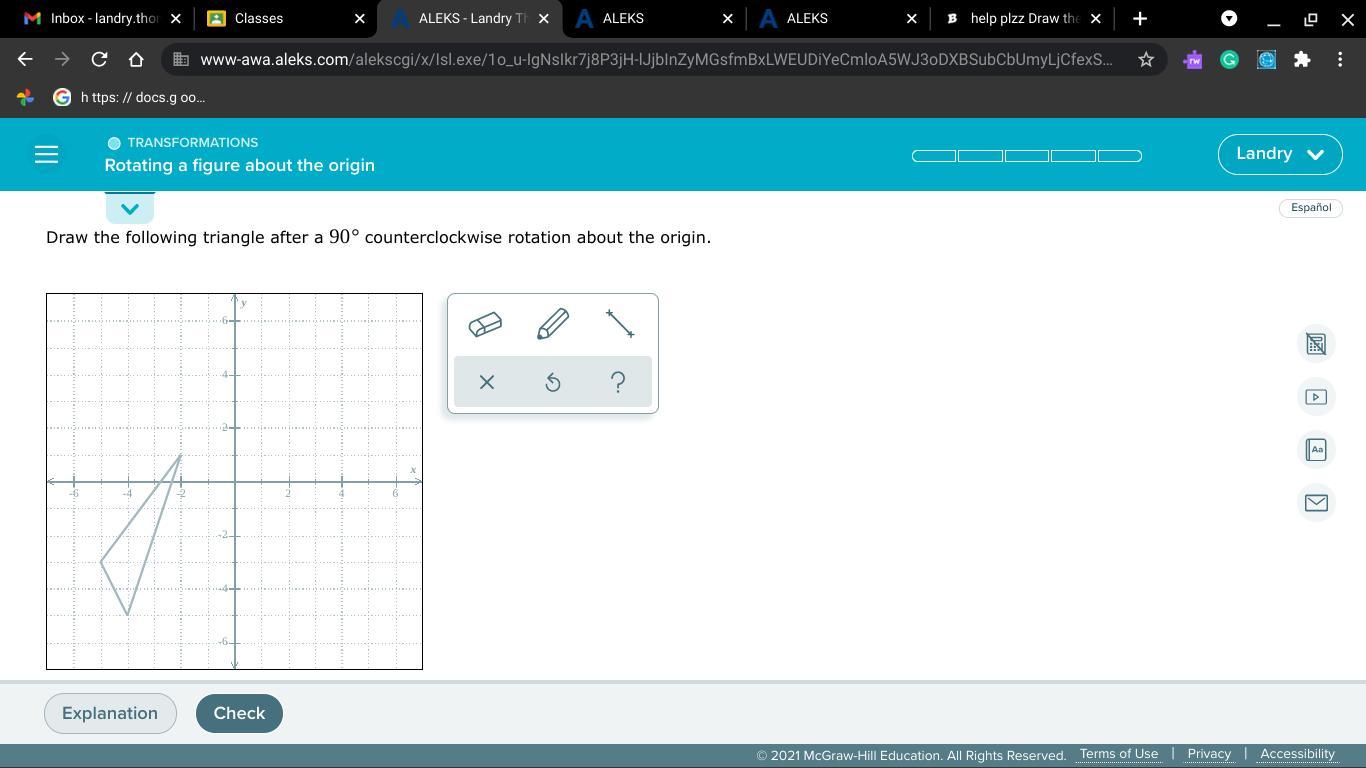
Task: Undo the last drawing action
Action: [553, 382]
